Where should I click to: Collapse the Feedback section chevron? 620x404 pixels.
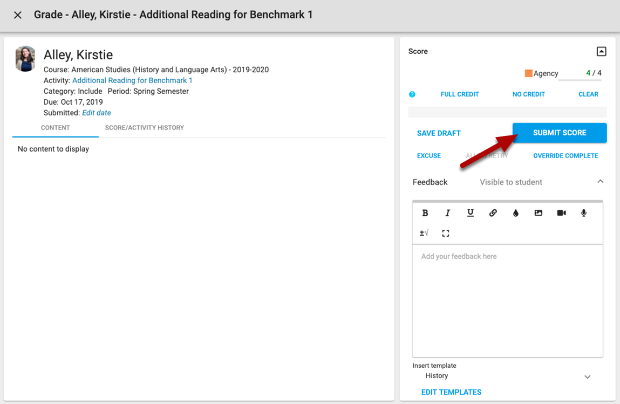(600, 182)
